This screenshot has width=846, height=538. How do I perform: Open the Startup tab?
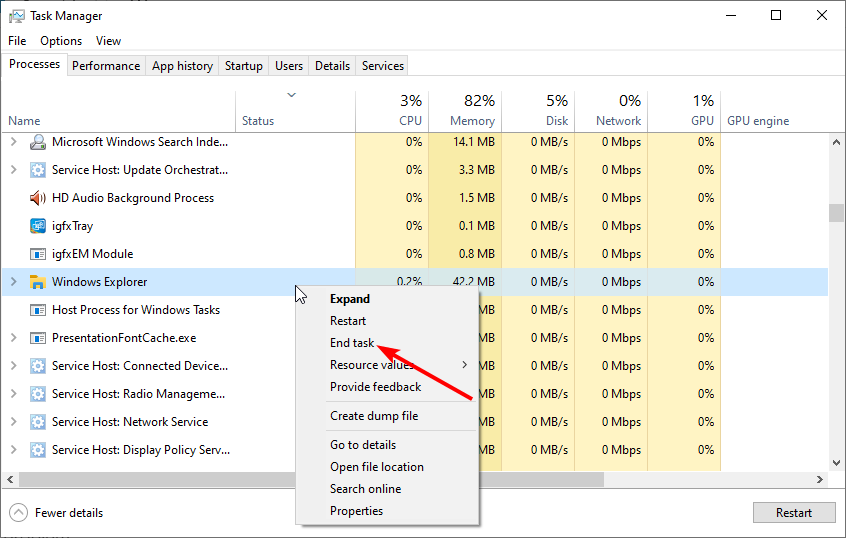coord(244,66)
